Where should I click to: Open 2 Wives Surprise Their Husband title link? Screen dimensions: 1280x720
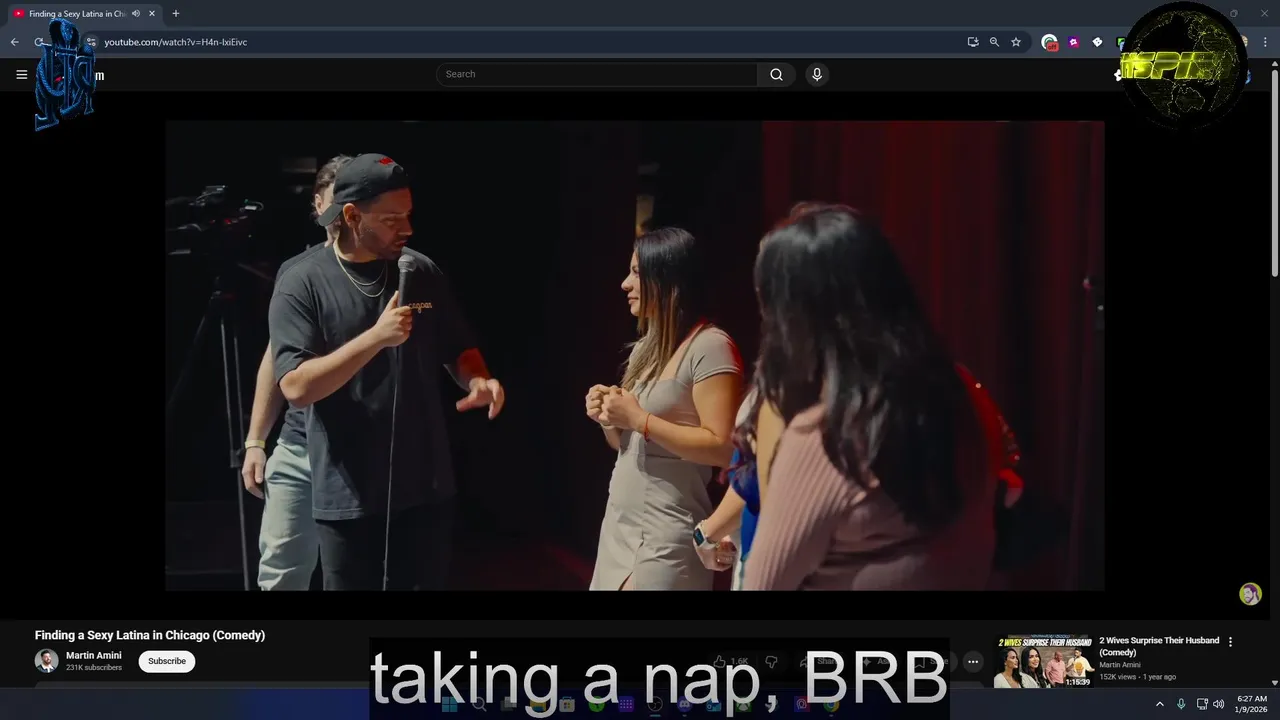1159,646
